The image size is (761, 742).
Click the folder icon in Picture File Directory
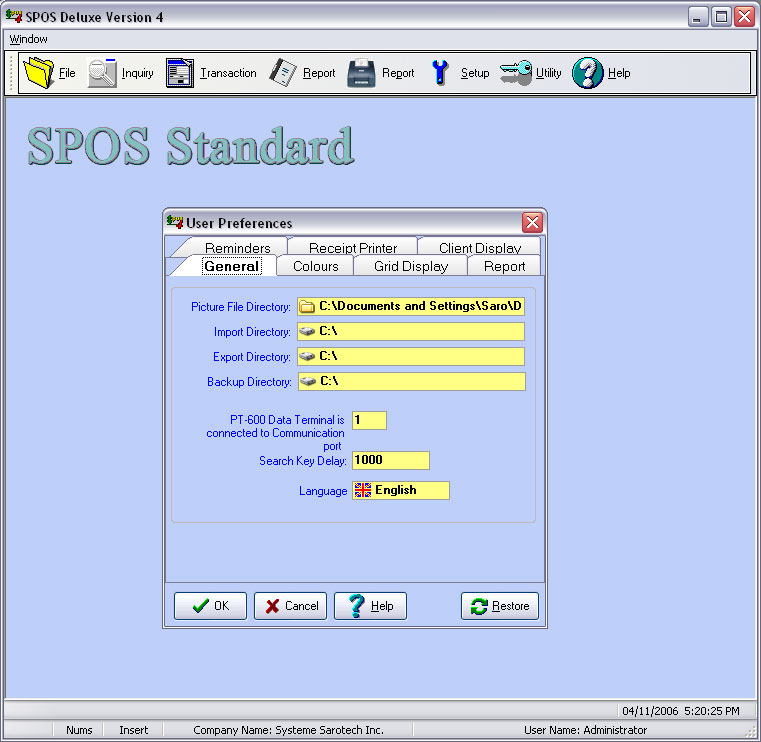pyautogui.click(x=307, y=307)
